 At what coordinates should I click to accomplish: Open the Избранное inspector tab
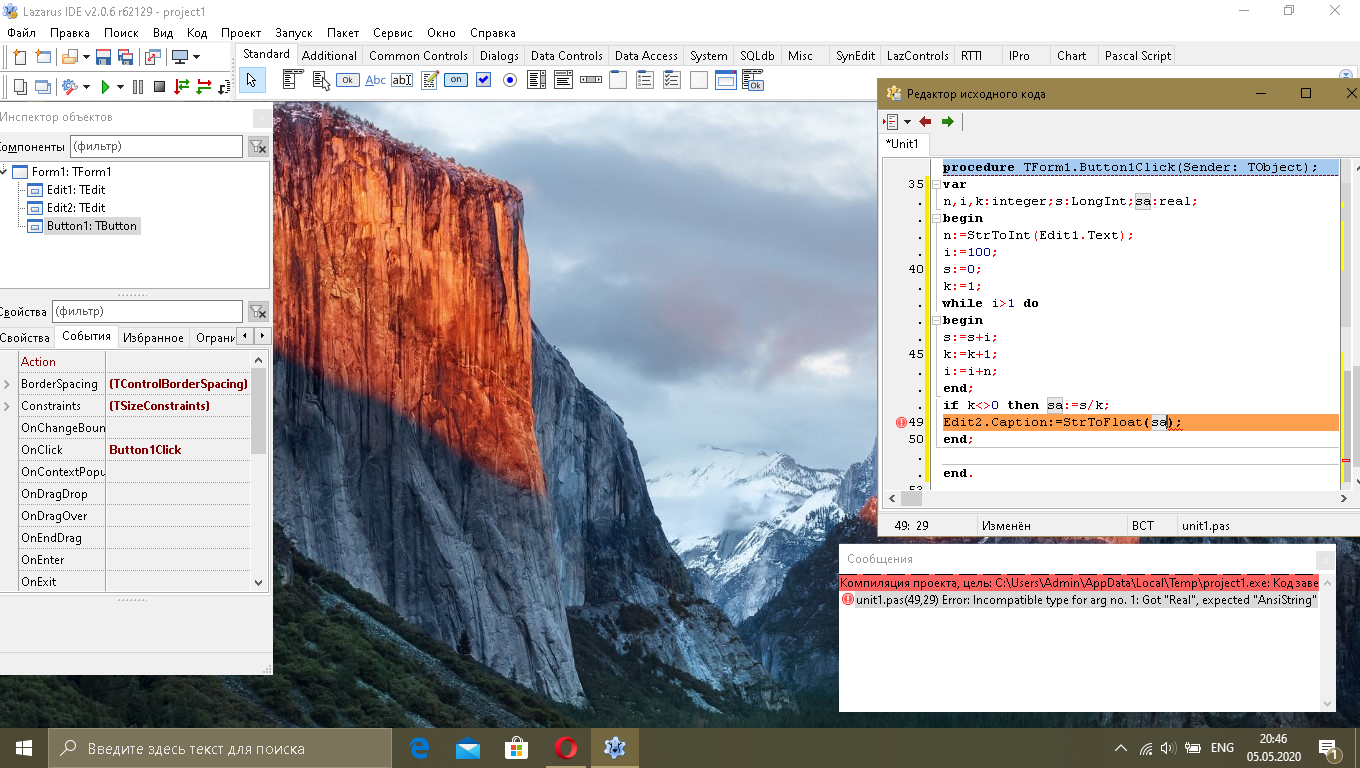click(153, 338)
